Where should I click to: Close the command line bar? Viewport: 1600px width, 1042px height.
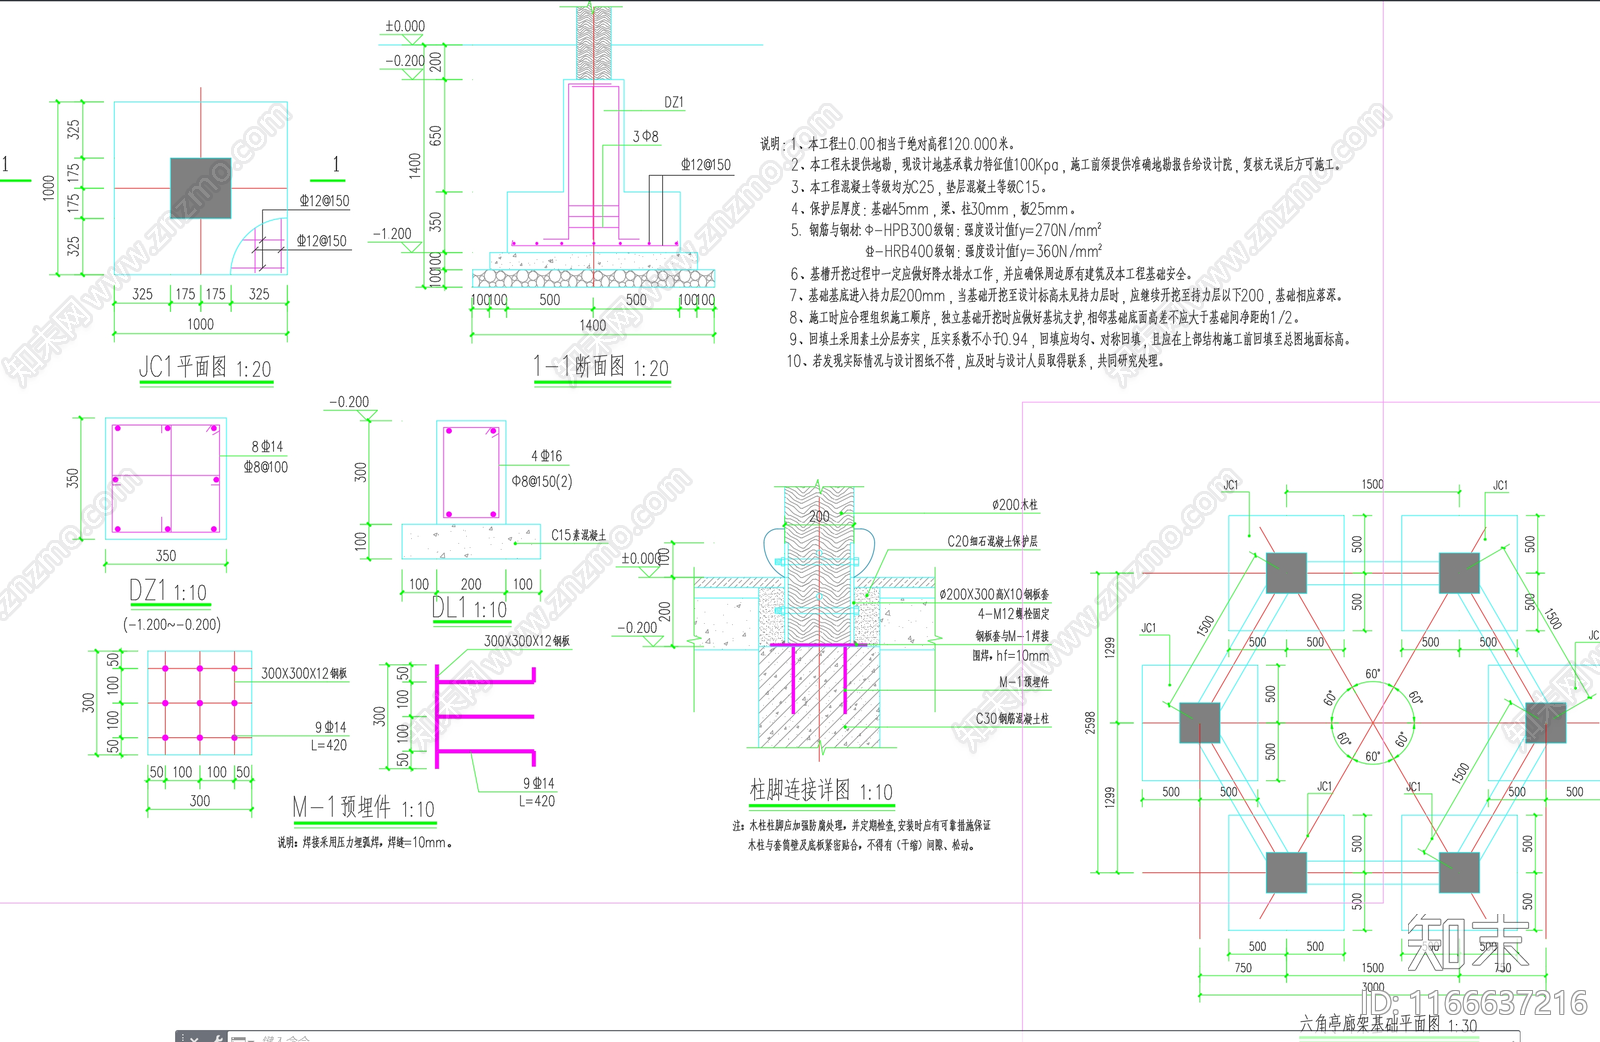tap(194, 1038)
